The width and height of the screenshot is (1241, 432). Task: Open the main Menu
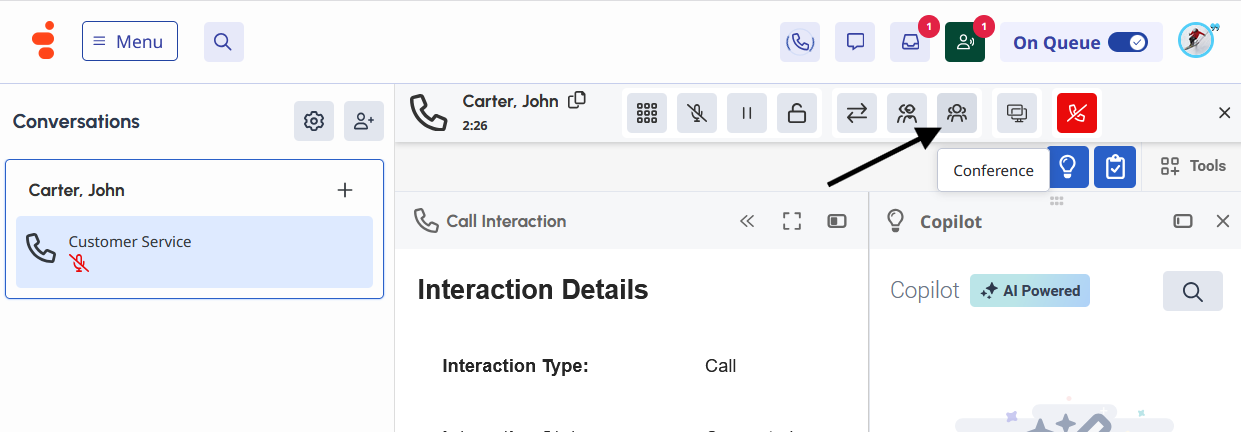tap(130, 42)
